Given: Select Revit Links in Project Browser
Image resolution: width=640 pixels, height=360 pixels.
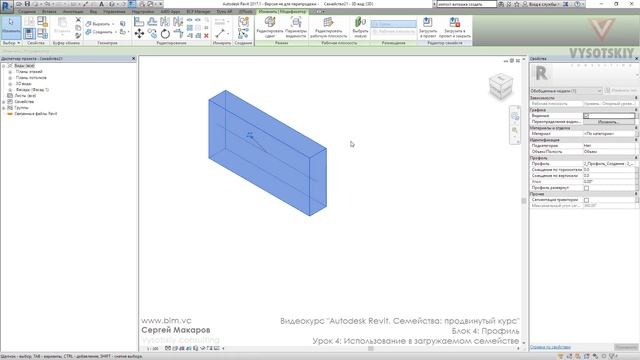Looking at the screenshot, I should pyautogui.click(x=36, y=114).
